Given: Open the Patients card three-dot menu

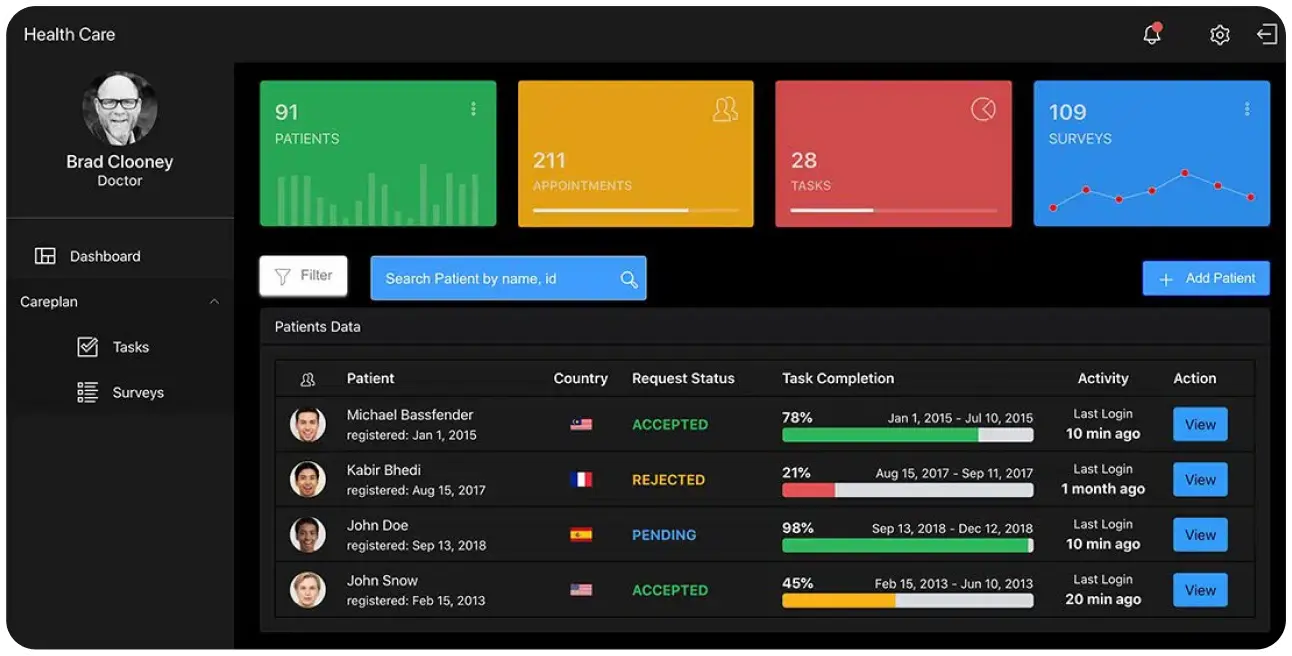Looking at the screenshot, I should tap(473, 109).
